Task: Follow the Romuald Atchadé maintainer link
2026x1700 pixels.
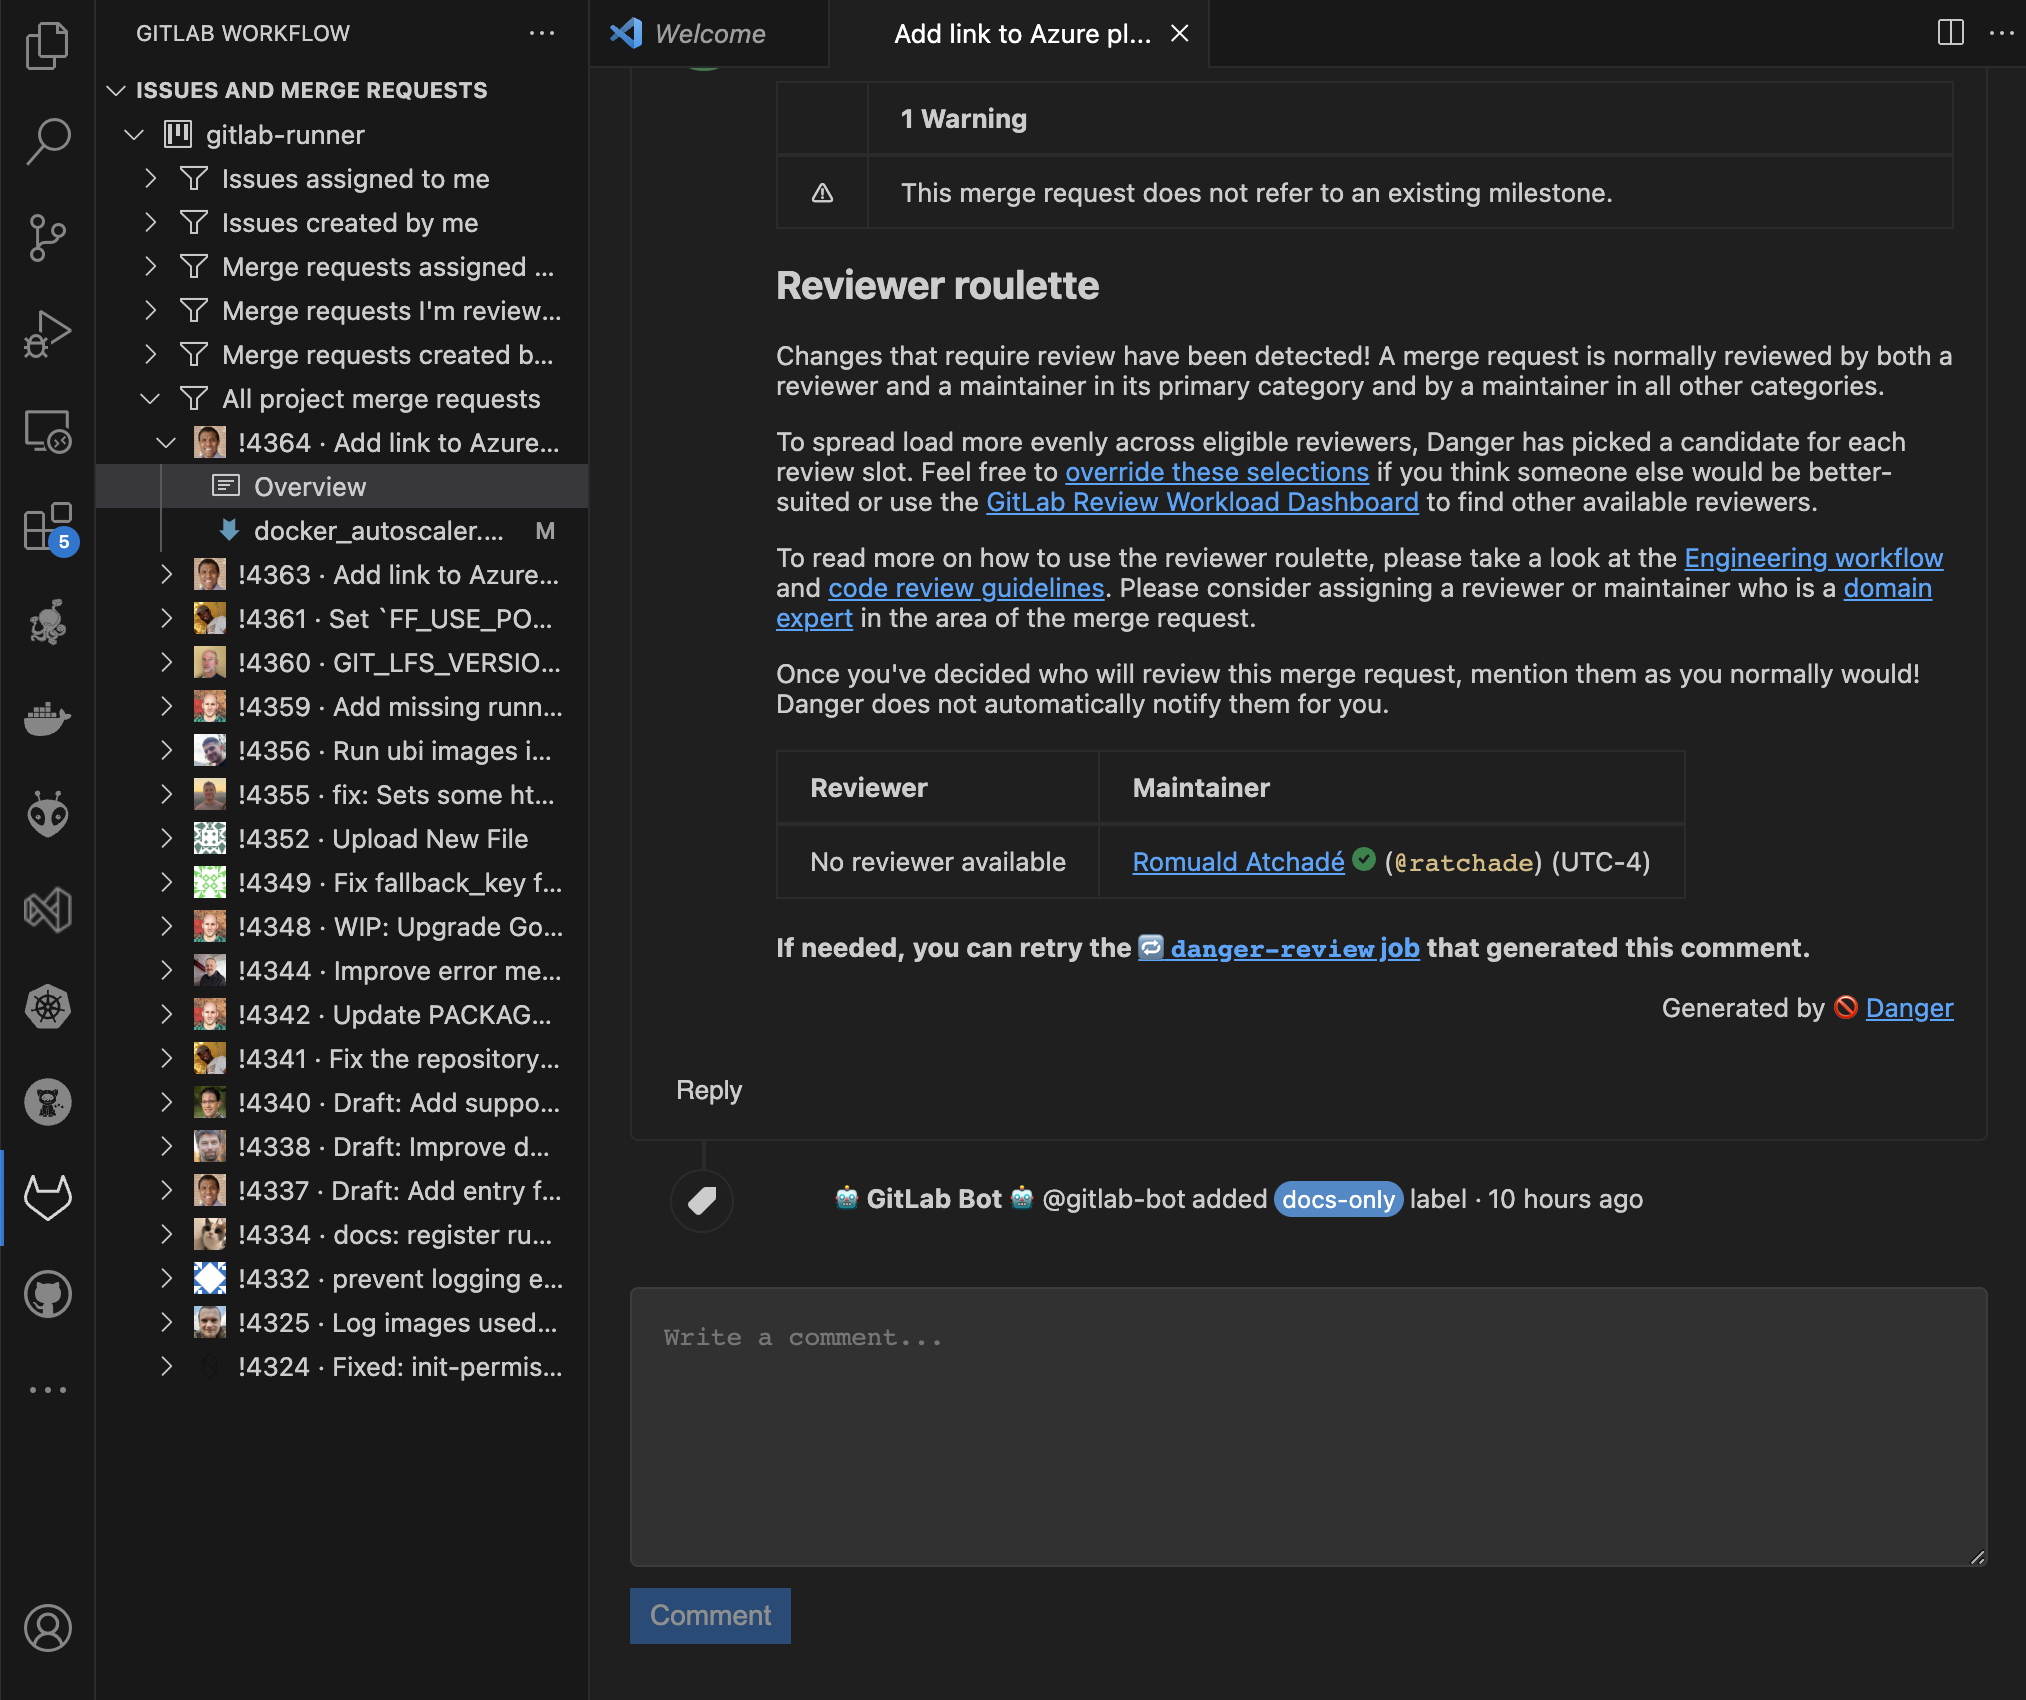Action: (x=1238, y=861)
